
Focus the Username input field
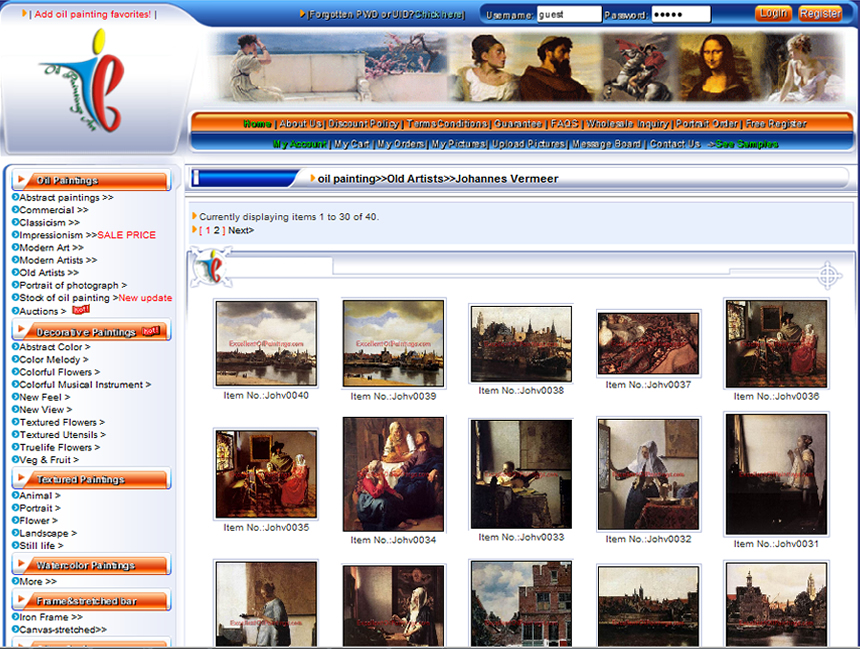coord(569,15)
